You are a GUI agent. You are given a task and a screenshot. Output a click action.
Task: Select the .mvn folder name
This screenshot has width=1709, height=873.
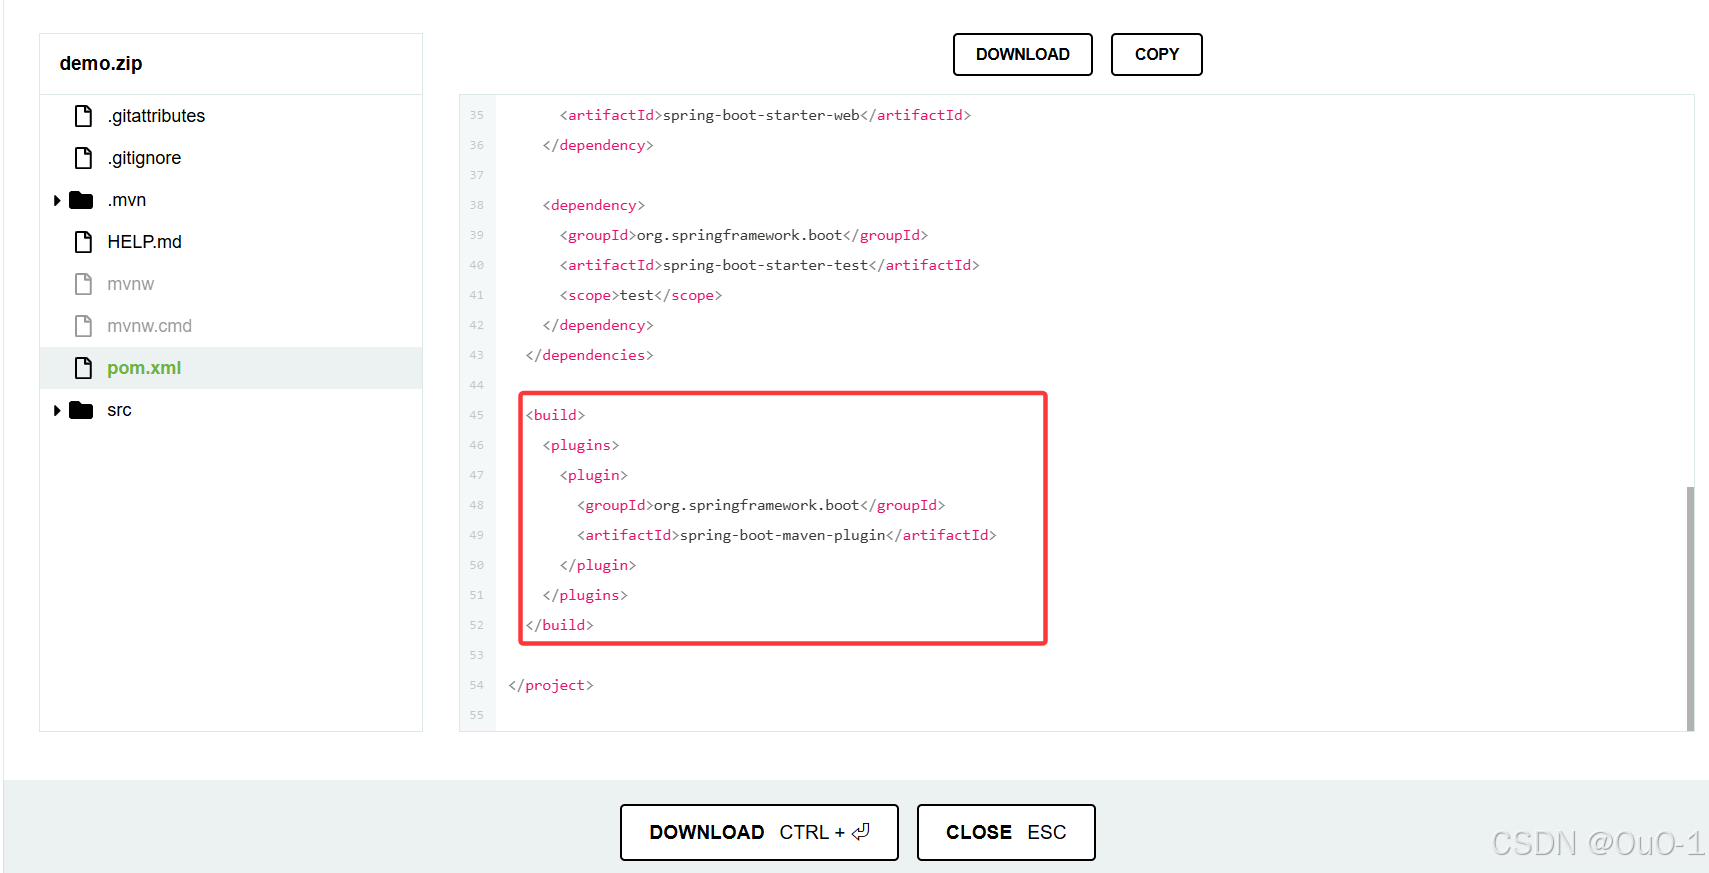coord(127,200)
